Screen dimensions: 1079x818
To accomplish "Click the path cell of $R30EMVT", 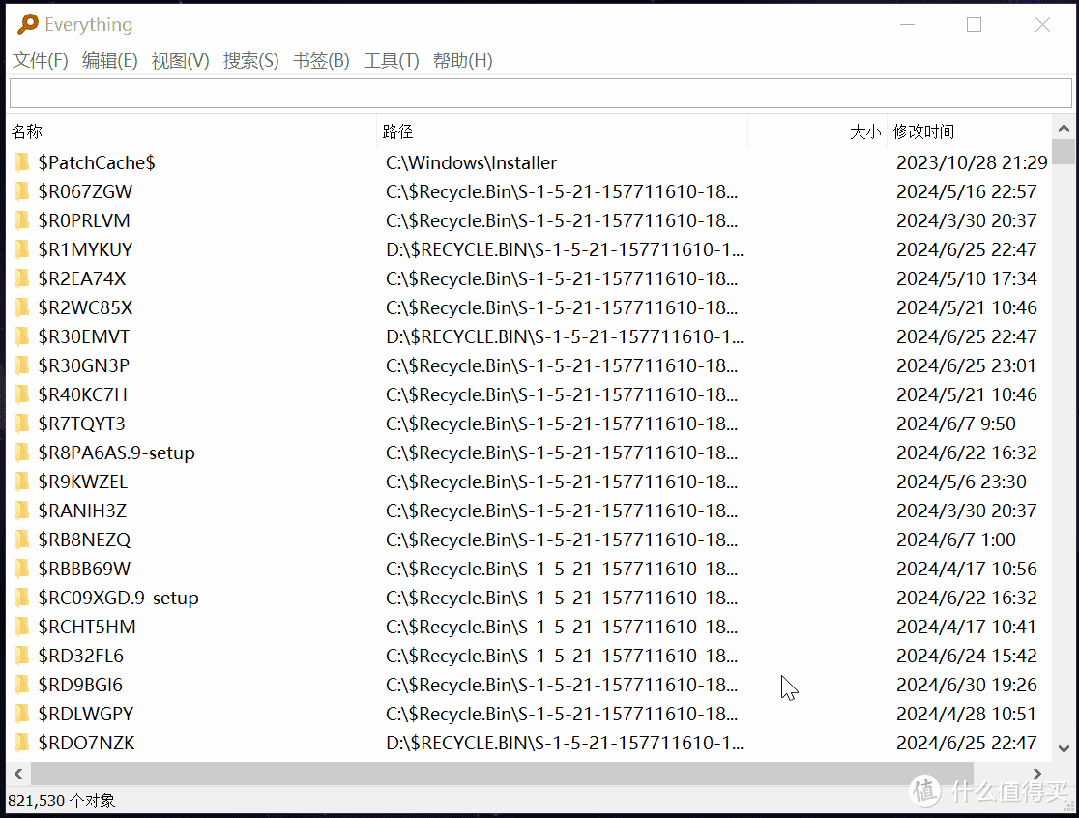I will [x=565, y=336].
